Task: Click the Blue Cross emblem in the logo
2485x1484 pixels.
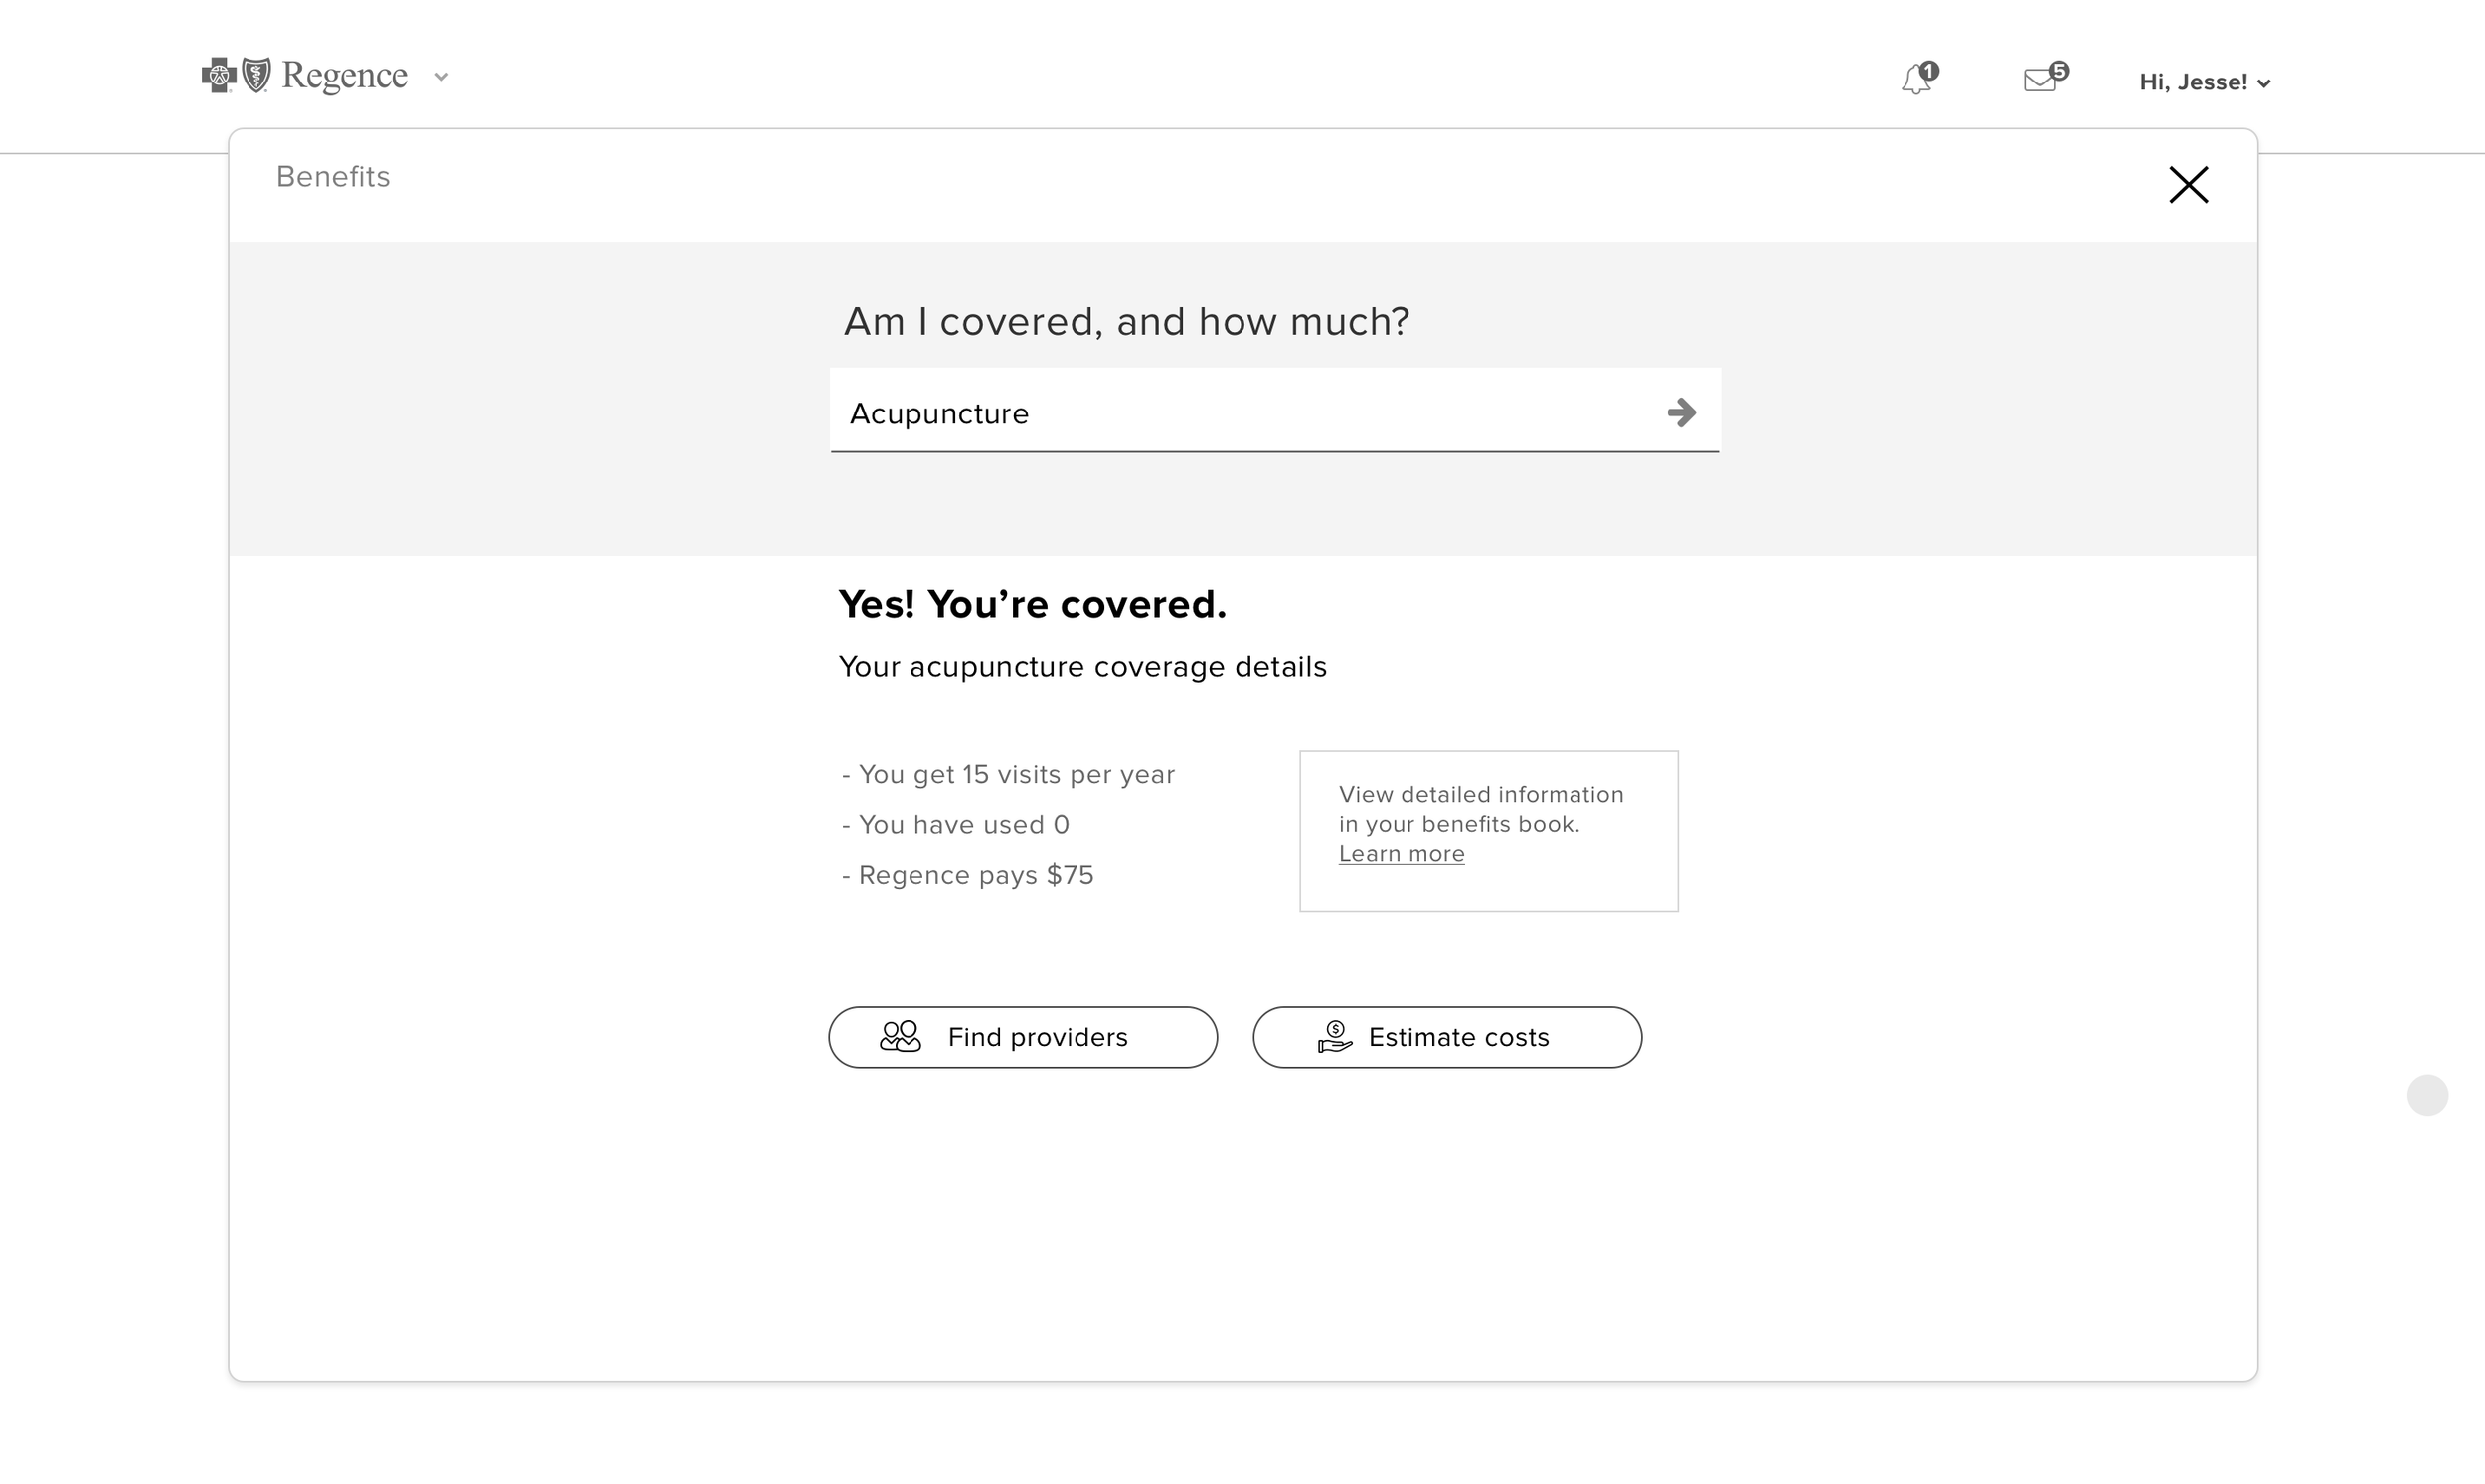Action: point(218,75)
